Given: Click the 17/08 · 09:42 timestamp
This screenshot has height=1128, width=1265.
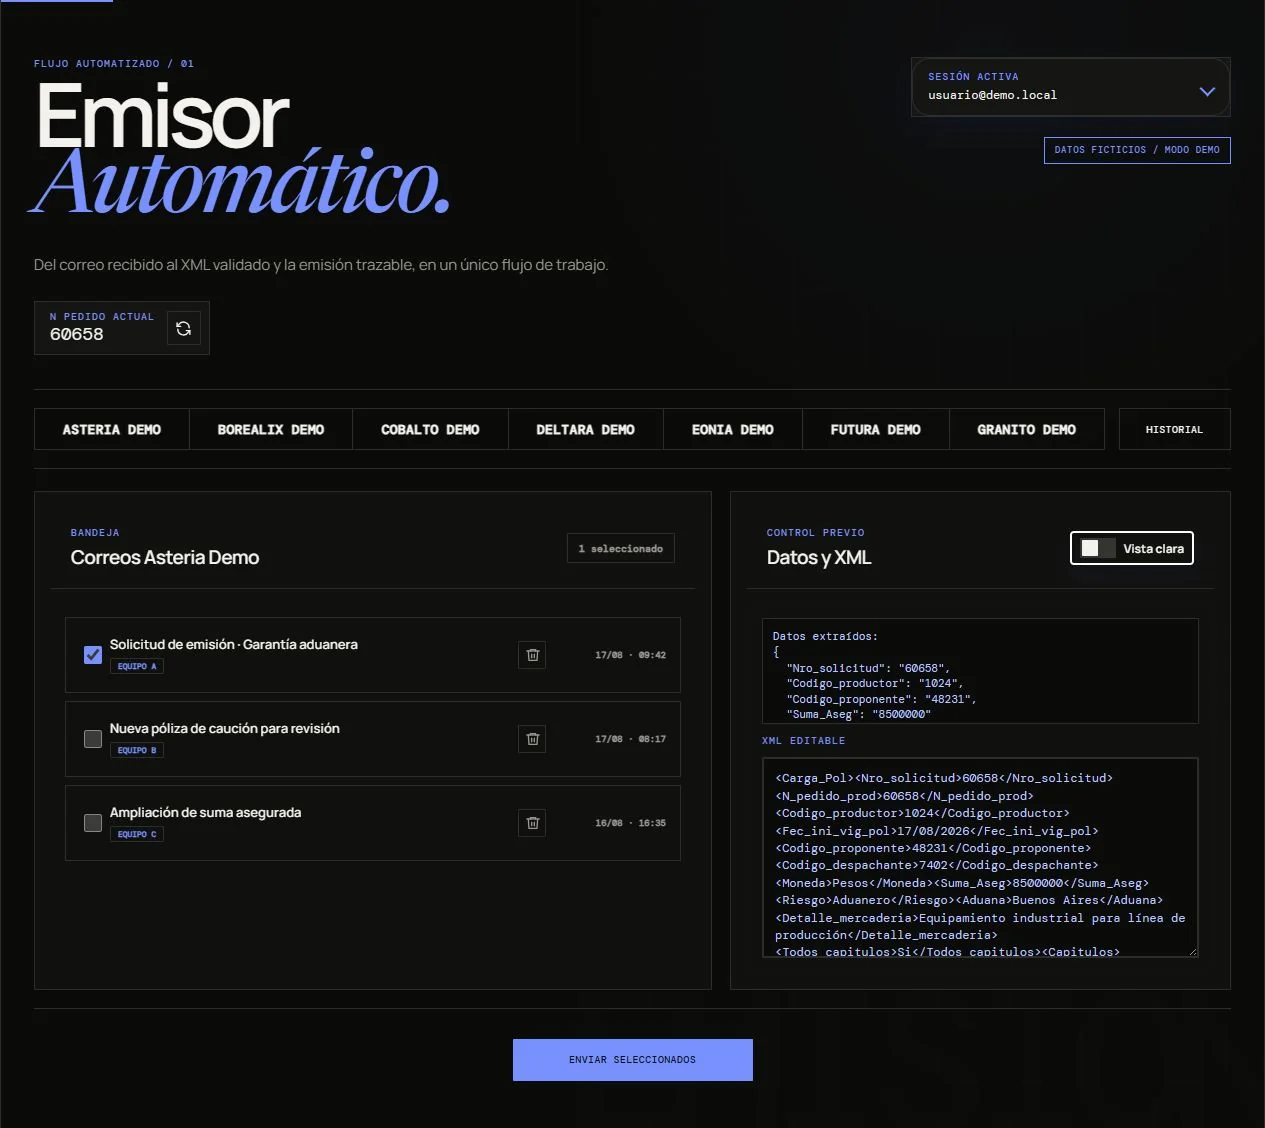Looking at the screenshot, I should point(630,655).
